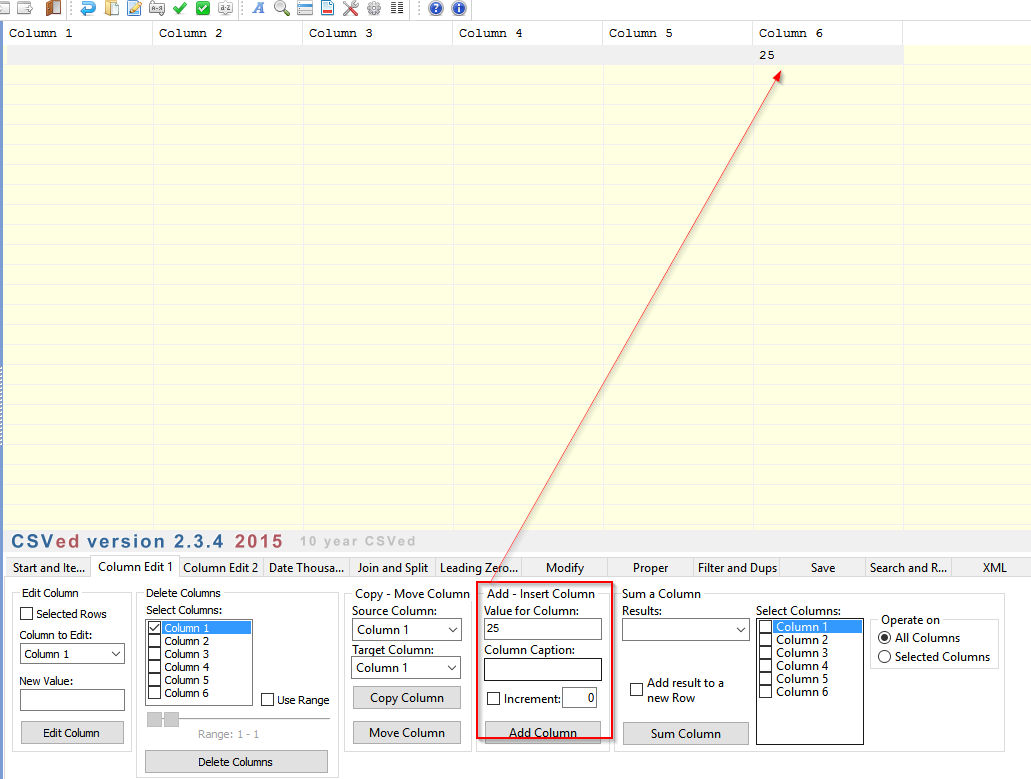Select the cell containing 25

[827, 55]
